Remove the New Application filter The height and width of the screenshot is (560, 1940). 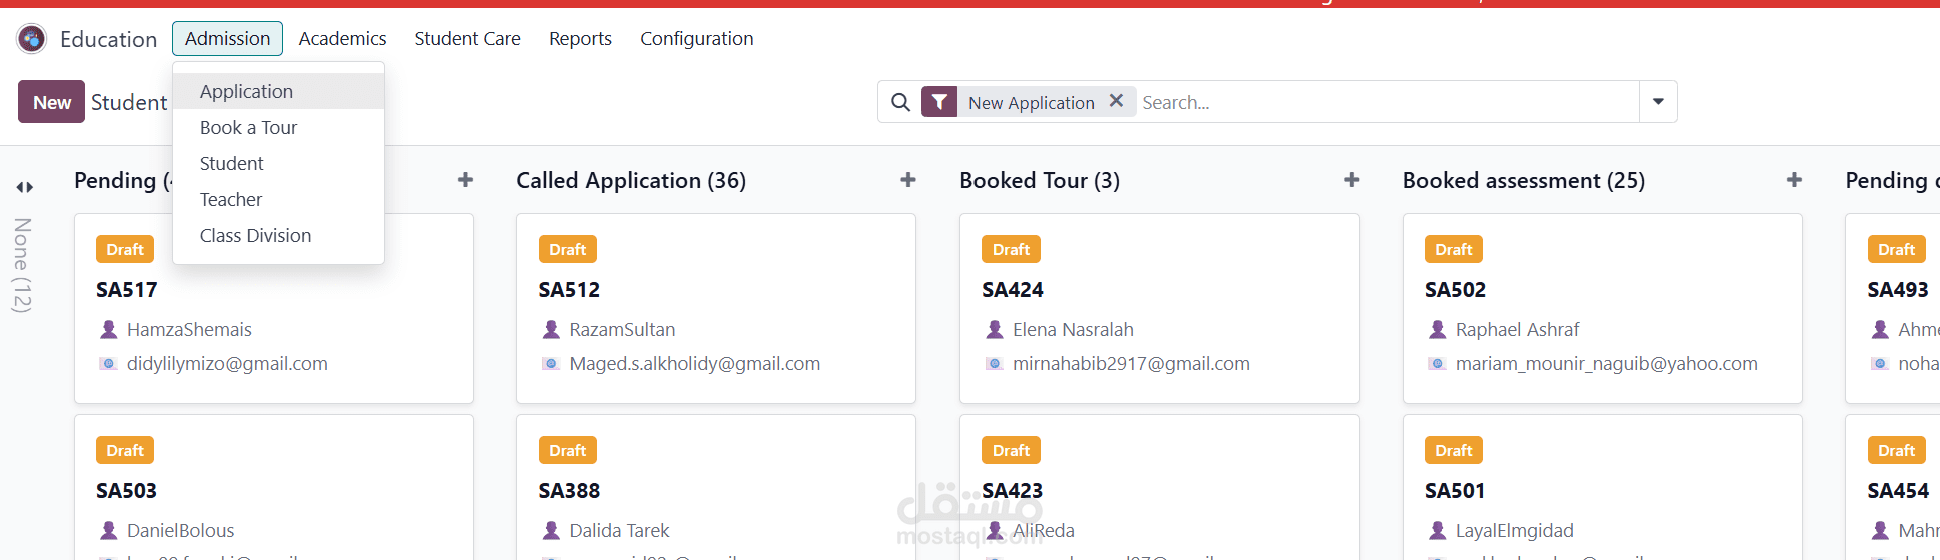tap(1117, 101)
